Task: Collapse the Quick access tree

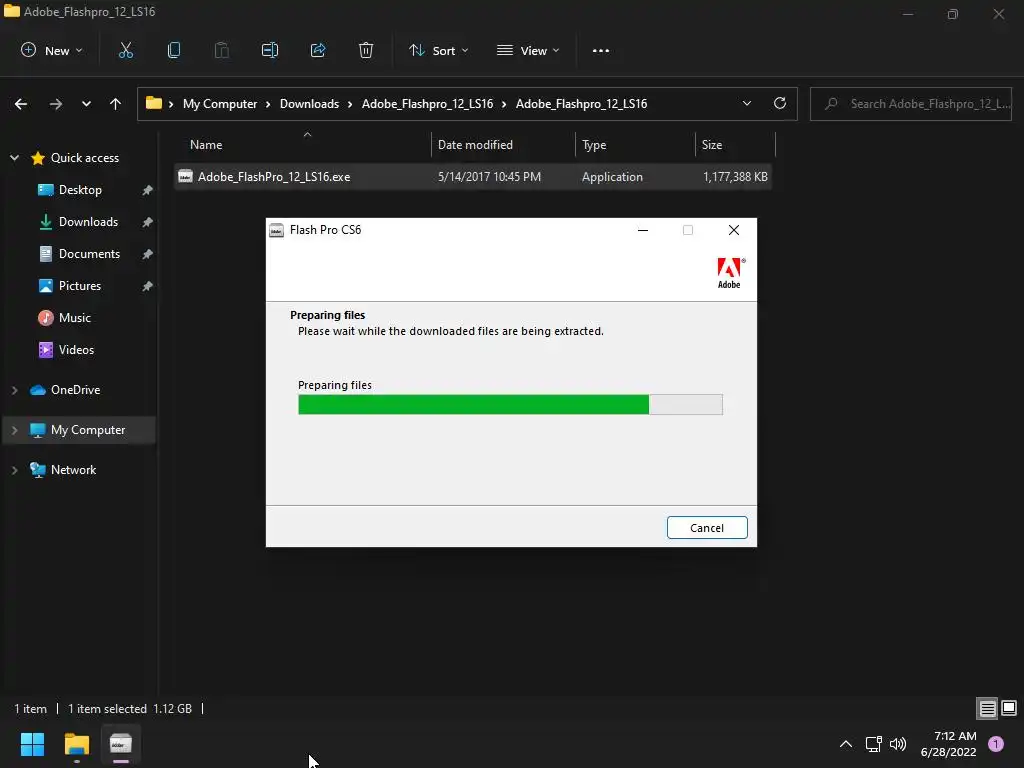Action: point(14,158)
